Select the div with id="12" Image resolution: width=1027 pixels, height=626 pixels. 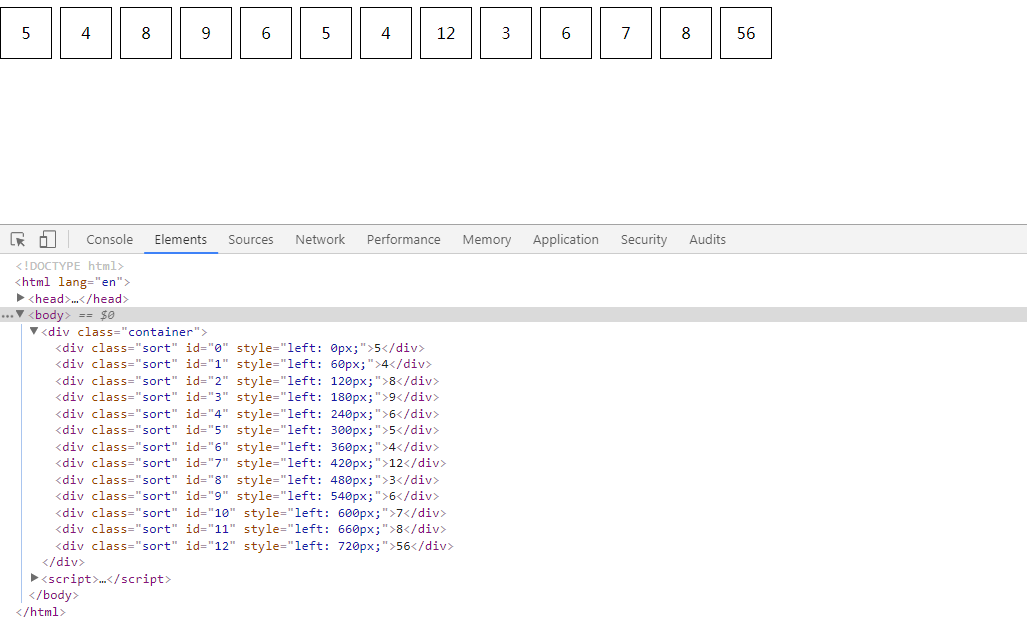click(x=255, y=545)
